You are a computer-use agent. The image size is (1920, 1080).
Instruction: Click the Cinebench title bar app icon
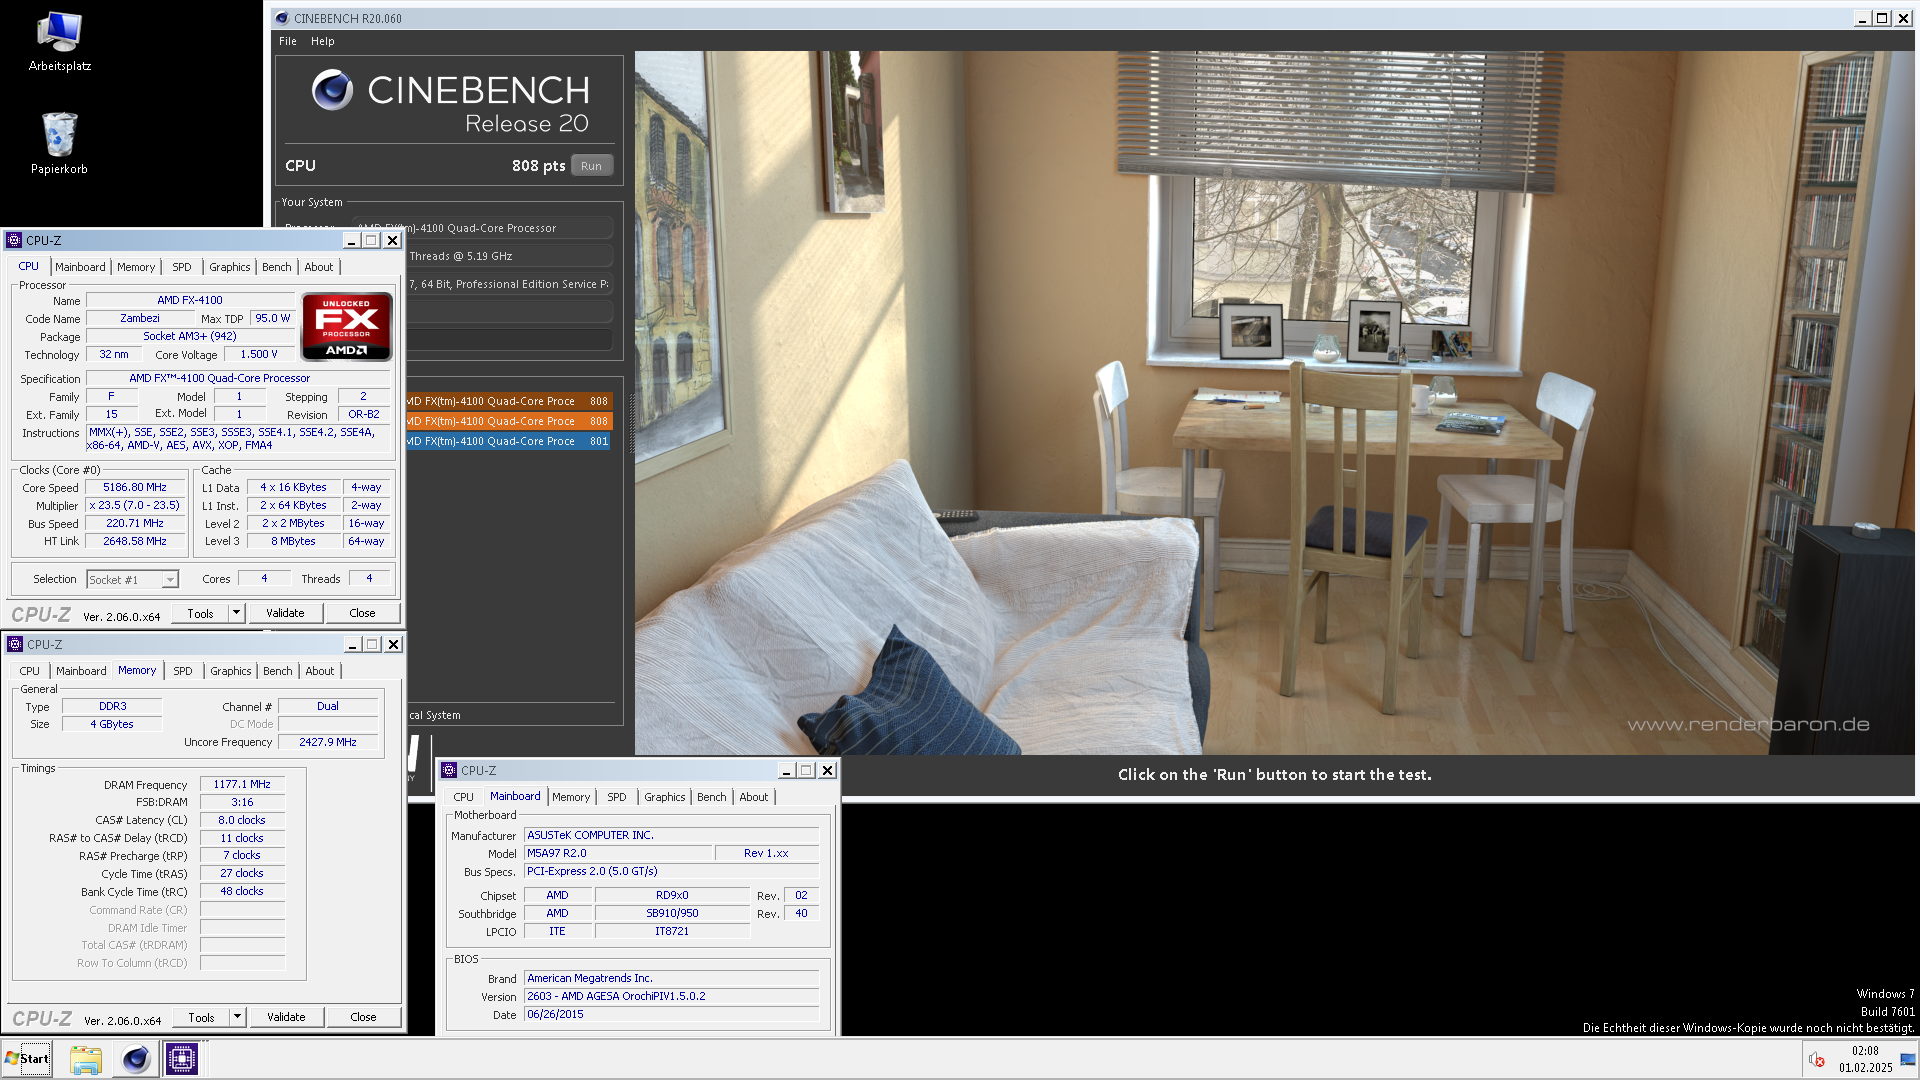coord(282,18)
